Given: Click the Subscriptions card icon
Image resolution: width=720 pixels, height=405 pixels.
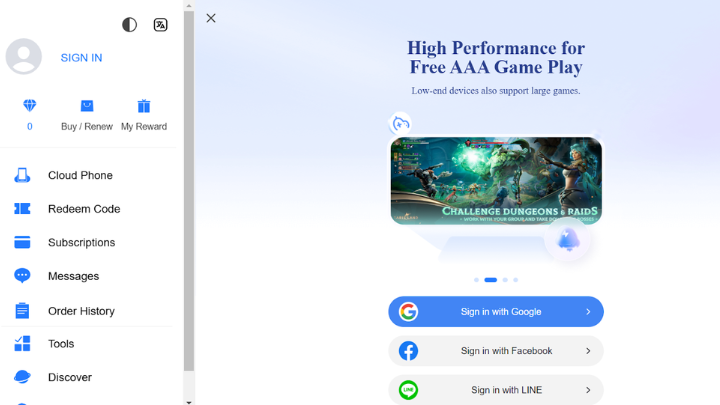Looking at the screenshot, I should (22, 242).
